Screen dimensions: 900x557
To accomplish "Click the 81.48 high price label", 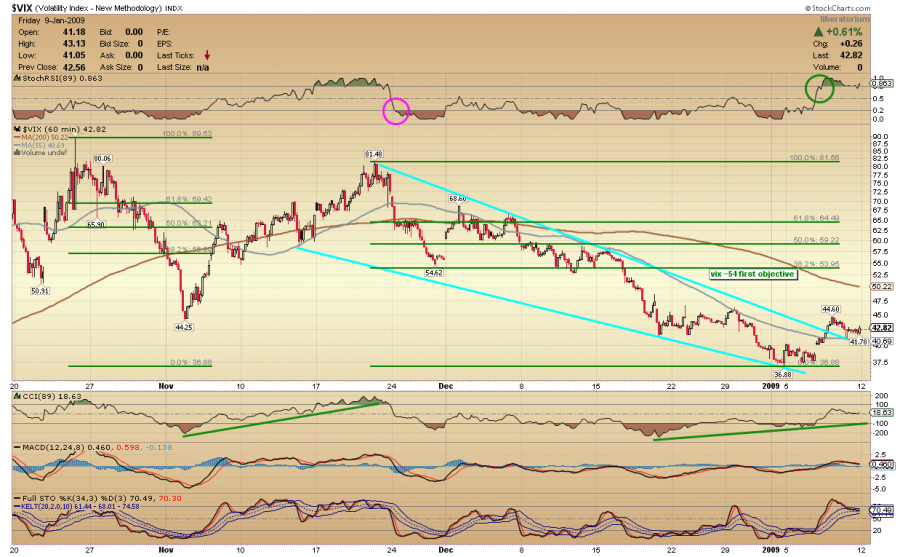I will click(x=373, y=154).
